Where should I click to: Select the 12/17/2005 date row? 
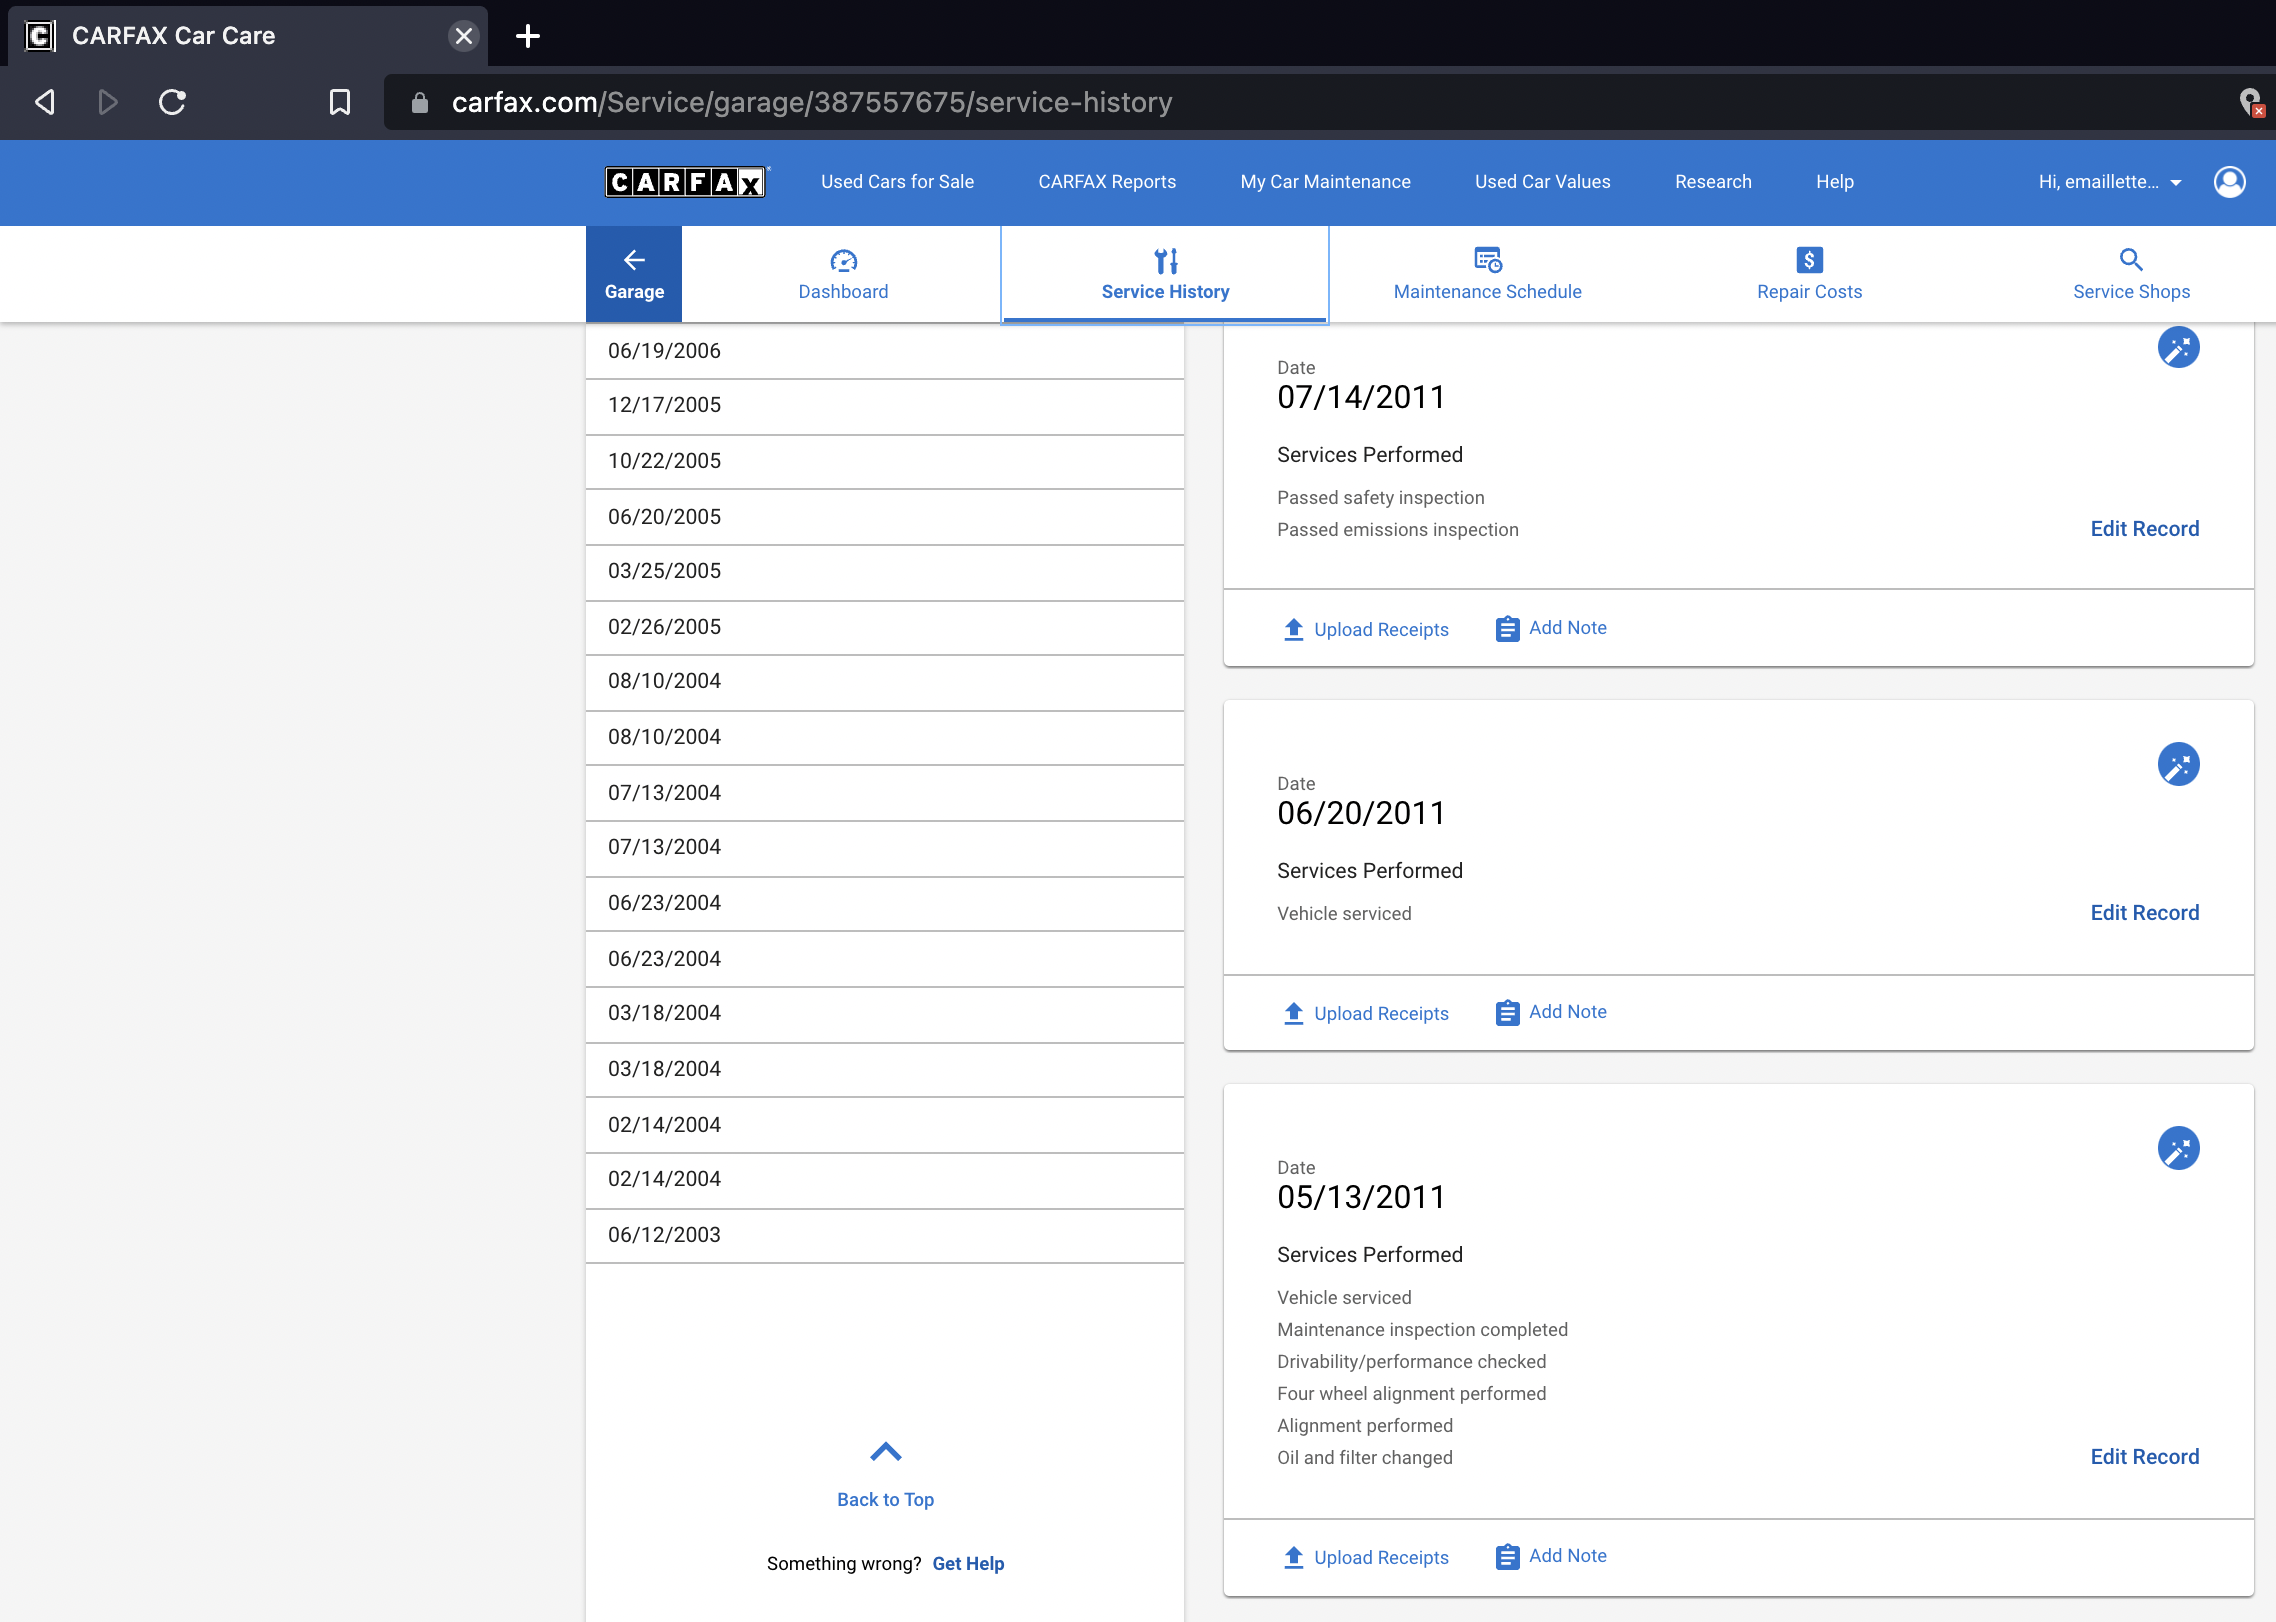[x=884, y=406]
